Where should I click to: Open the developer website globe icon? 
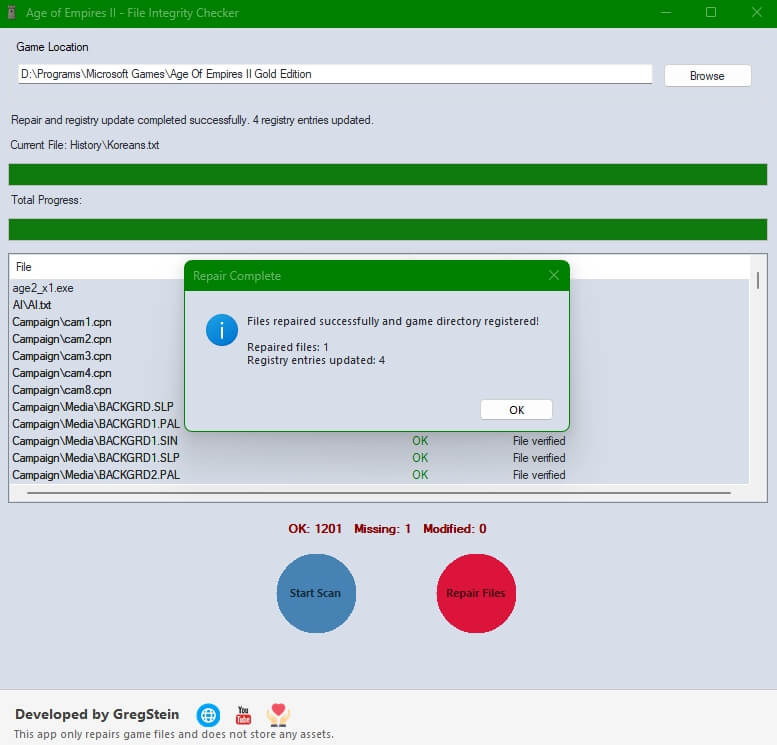(208, 715)
